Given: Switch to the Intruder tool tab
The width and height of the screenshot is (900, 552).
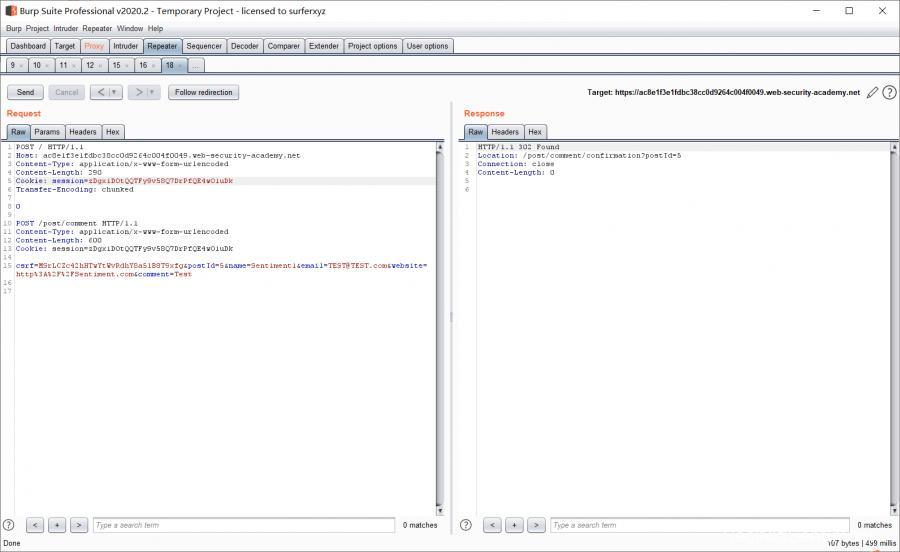Looking at the screenshot, I should [x=126, y=46].
